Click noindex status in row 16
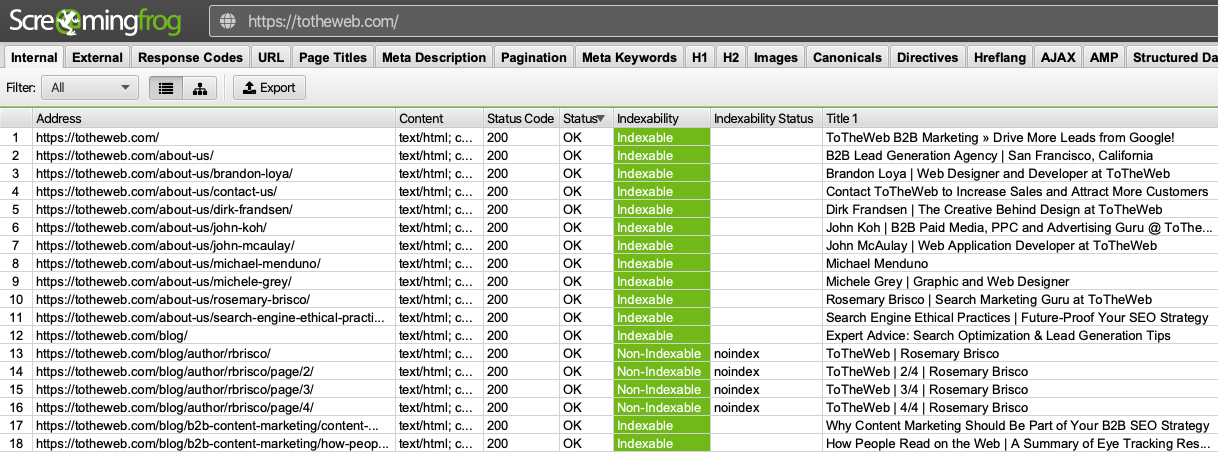The width and height of the screenshot is (1218, 452). pyautogui.click(x=736, y=407)
